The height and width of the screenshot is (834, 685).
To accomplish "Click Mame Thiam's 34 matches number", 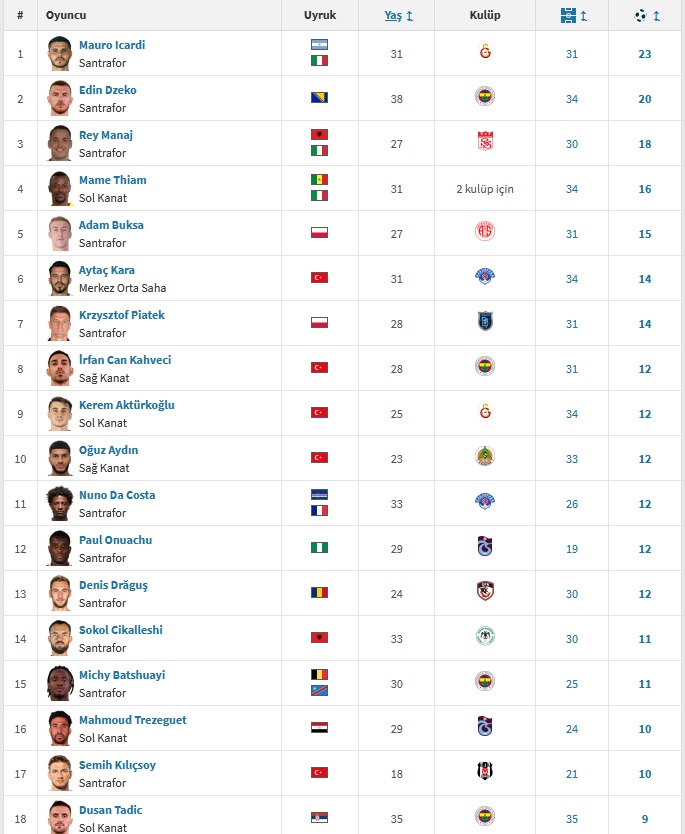I will [x=572, y=189].
